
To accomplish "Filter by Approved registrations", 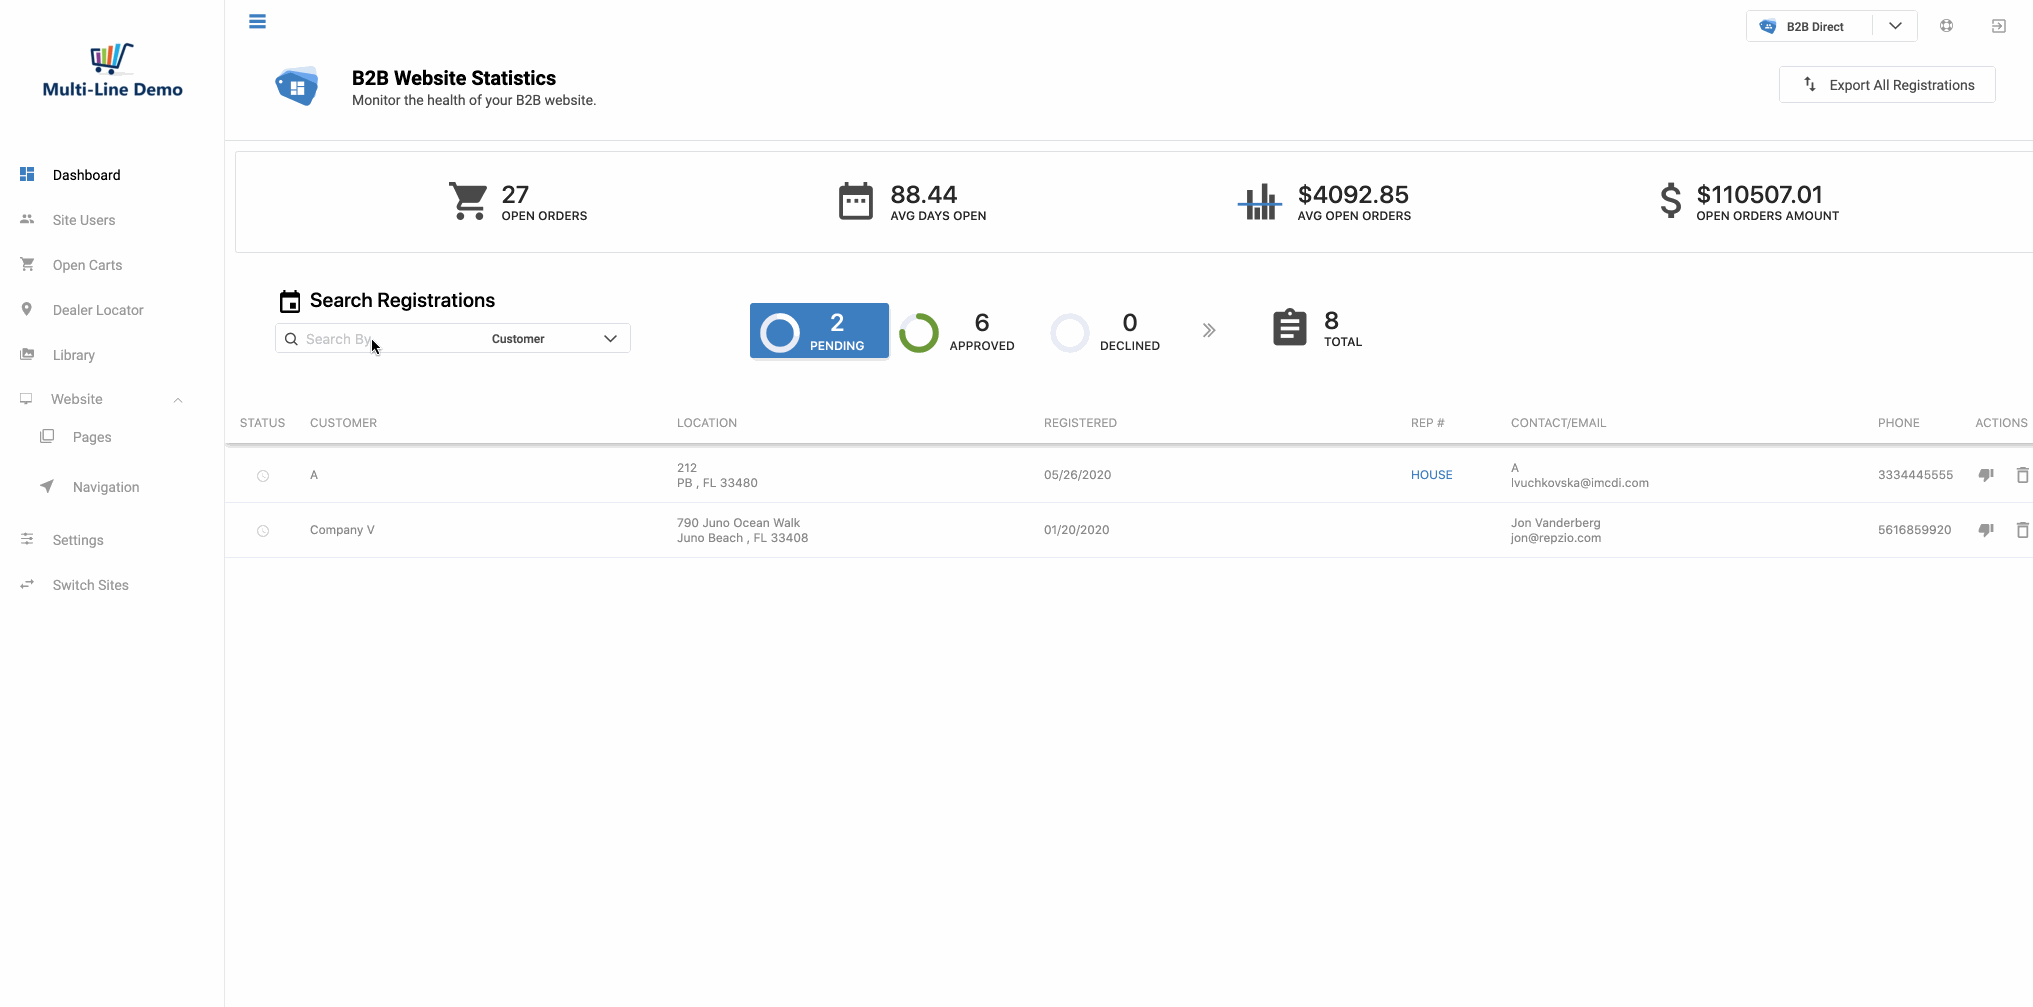I will click(x=957, y=333).
